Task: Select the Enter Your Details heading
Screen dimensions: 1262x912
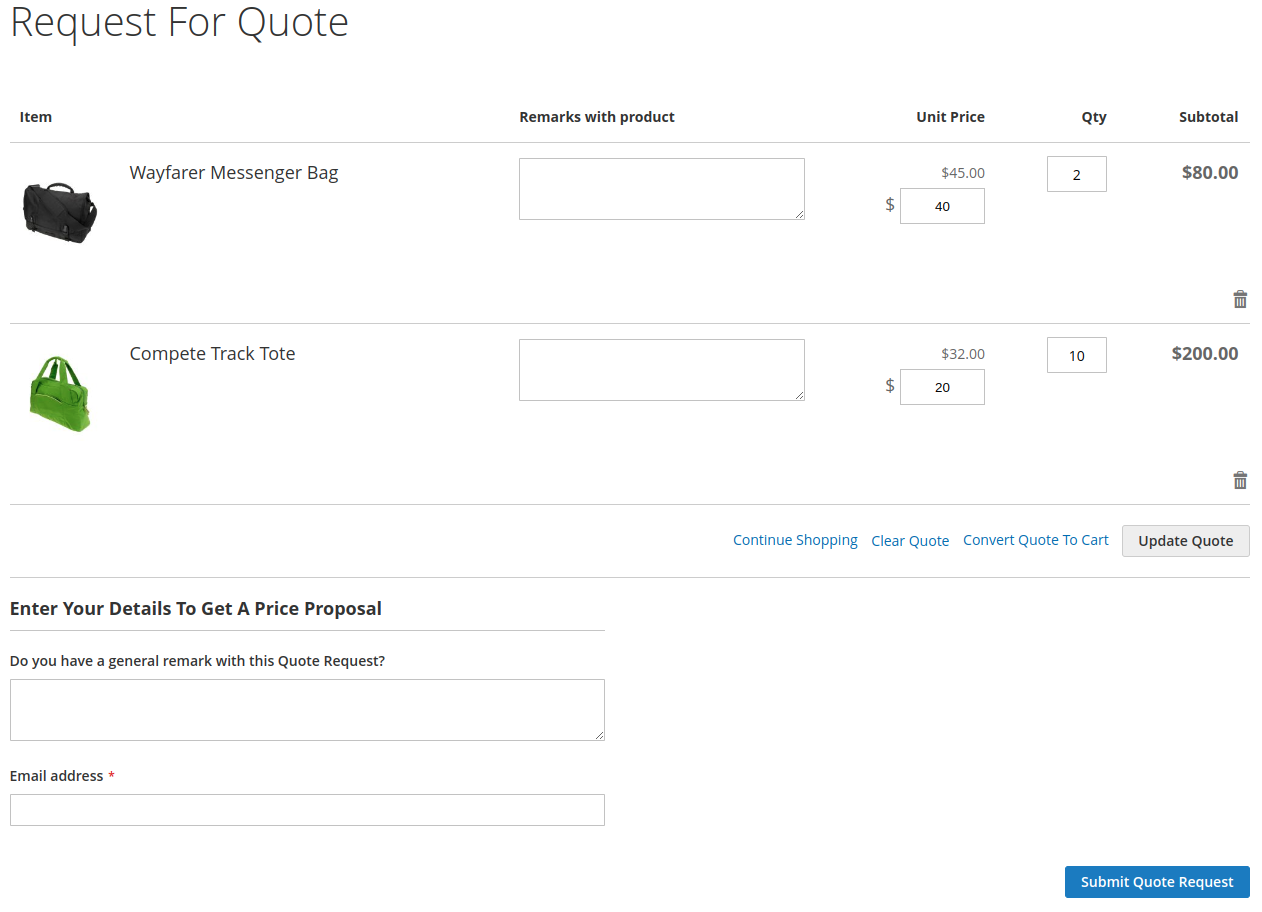Action: tap(196, 609)
